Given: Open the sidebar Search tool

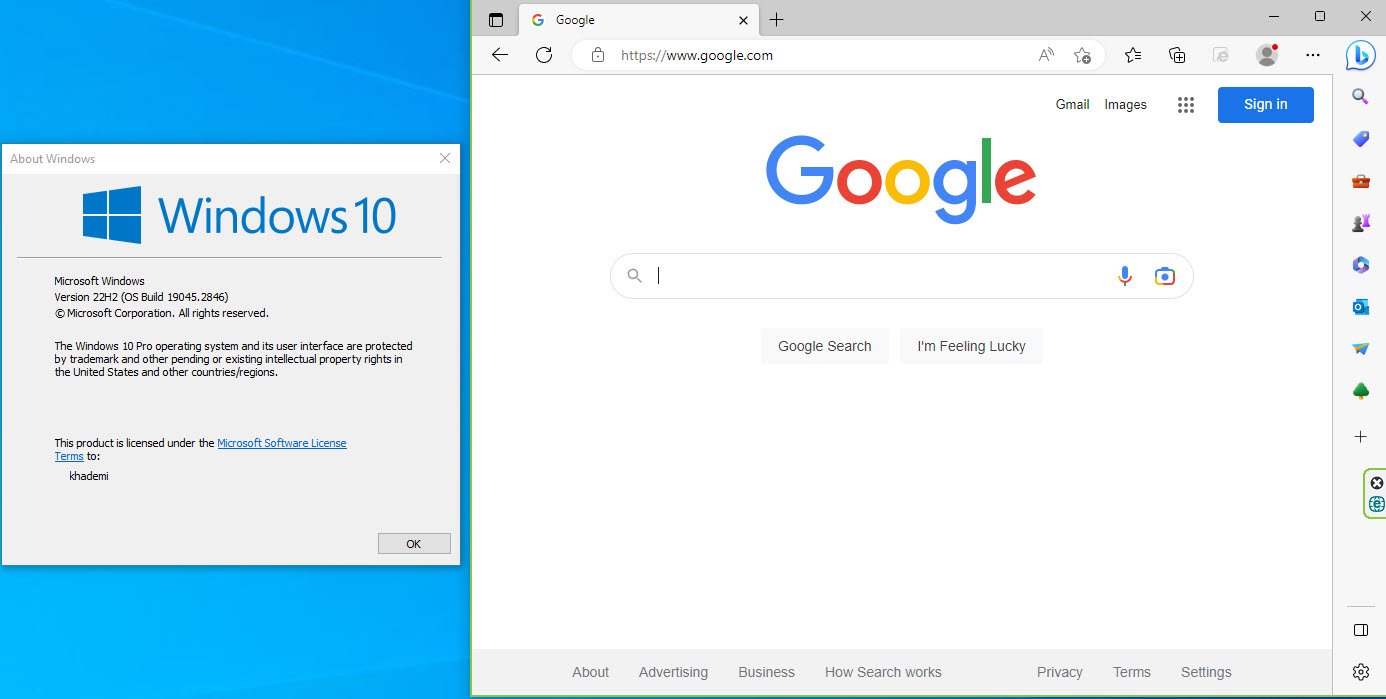Looking at the screenshot, I should pyautogui.click(x=1360, y=97).
